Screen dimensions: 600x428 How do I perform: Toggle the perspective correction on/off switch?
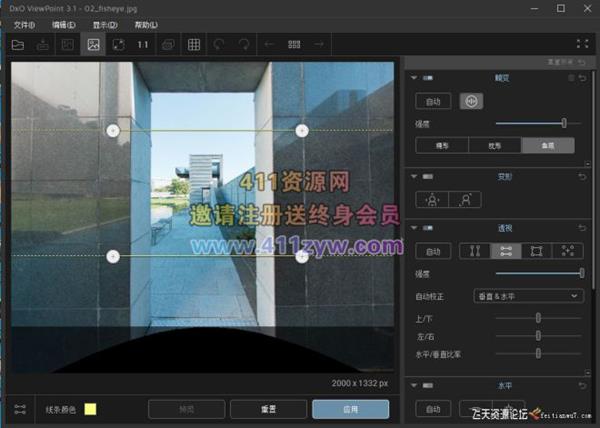[428, 228]
